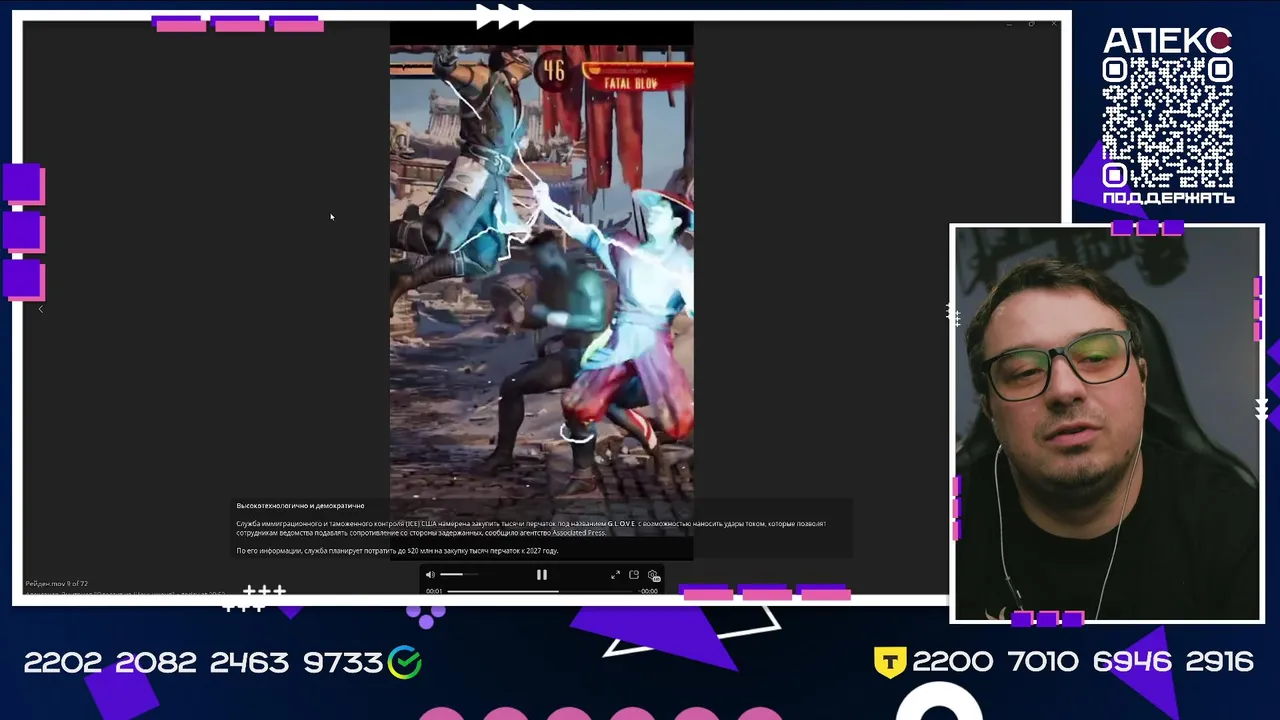
Task: Go to the previous media with left arrow
Action: coord(41,310)
